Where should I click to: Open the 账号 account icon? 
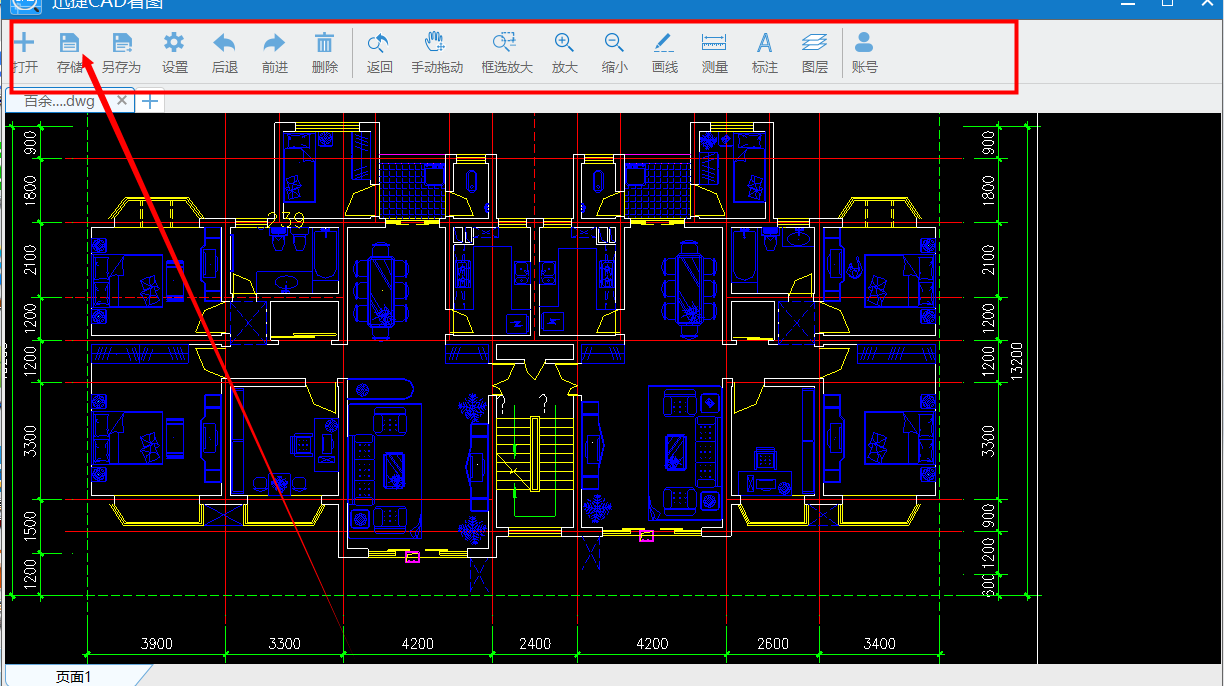pos(864,53)
